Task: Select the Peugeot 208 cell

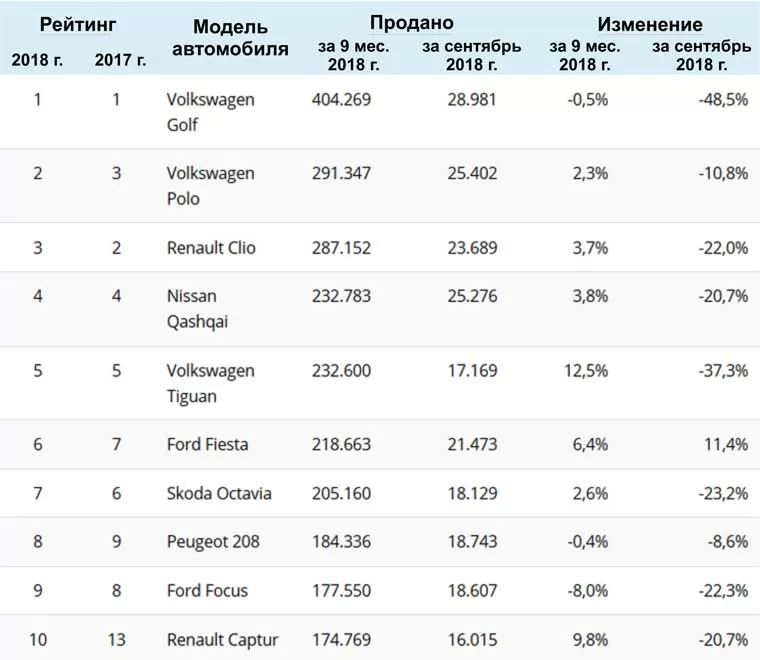Action: point(213,541)
